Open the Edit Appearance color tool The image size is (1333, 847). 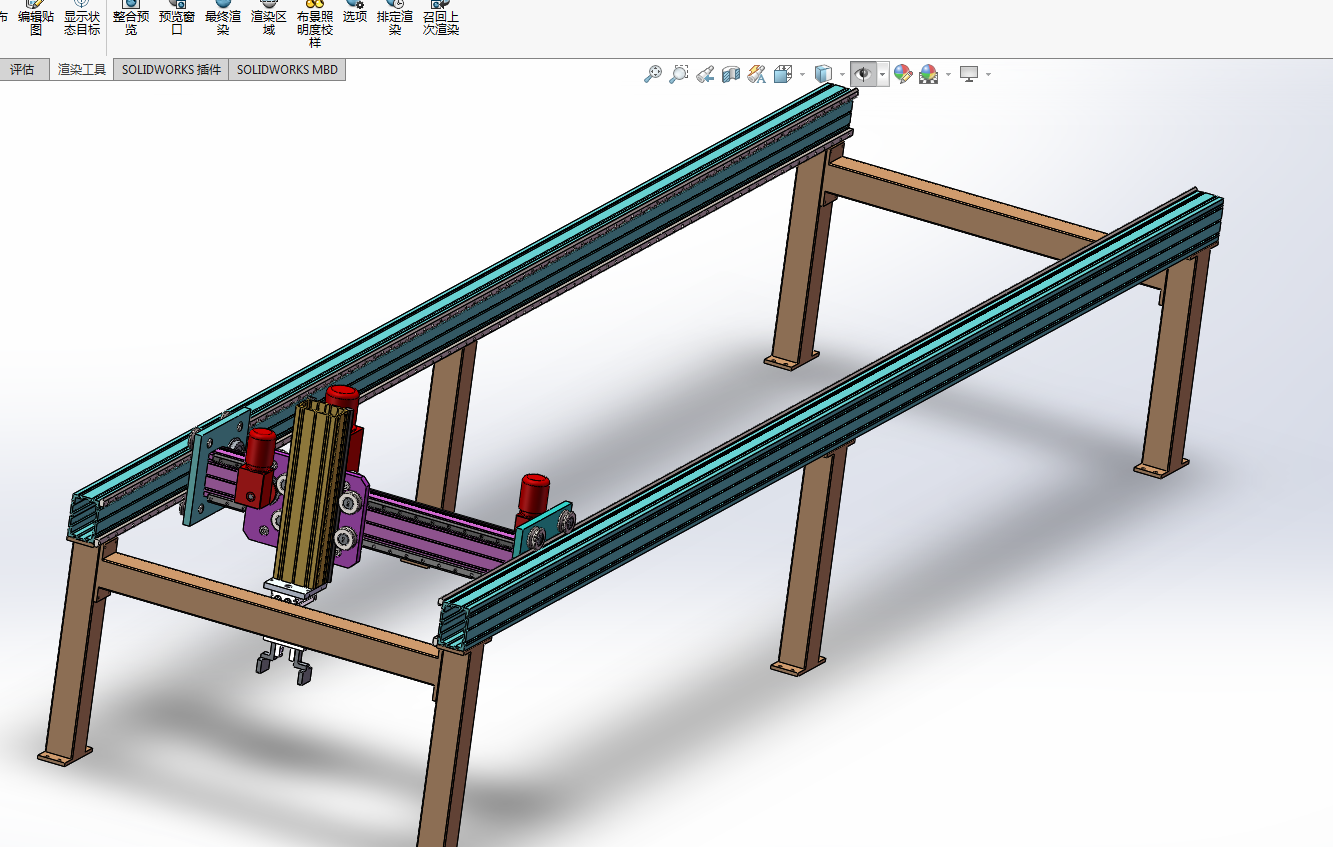click(903, 74)
